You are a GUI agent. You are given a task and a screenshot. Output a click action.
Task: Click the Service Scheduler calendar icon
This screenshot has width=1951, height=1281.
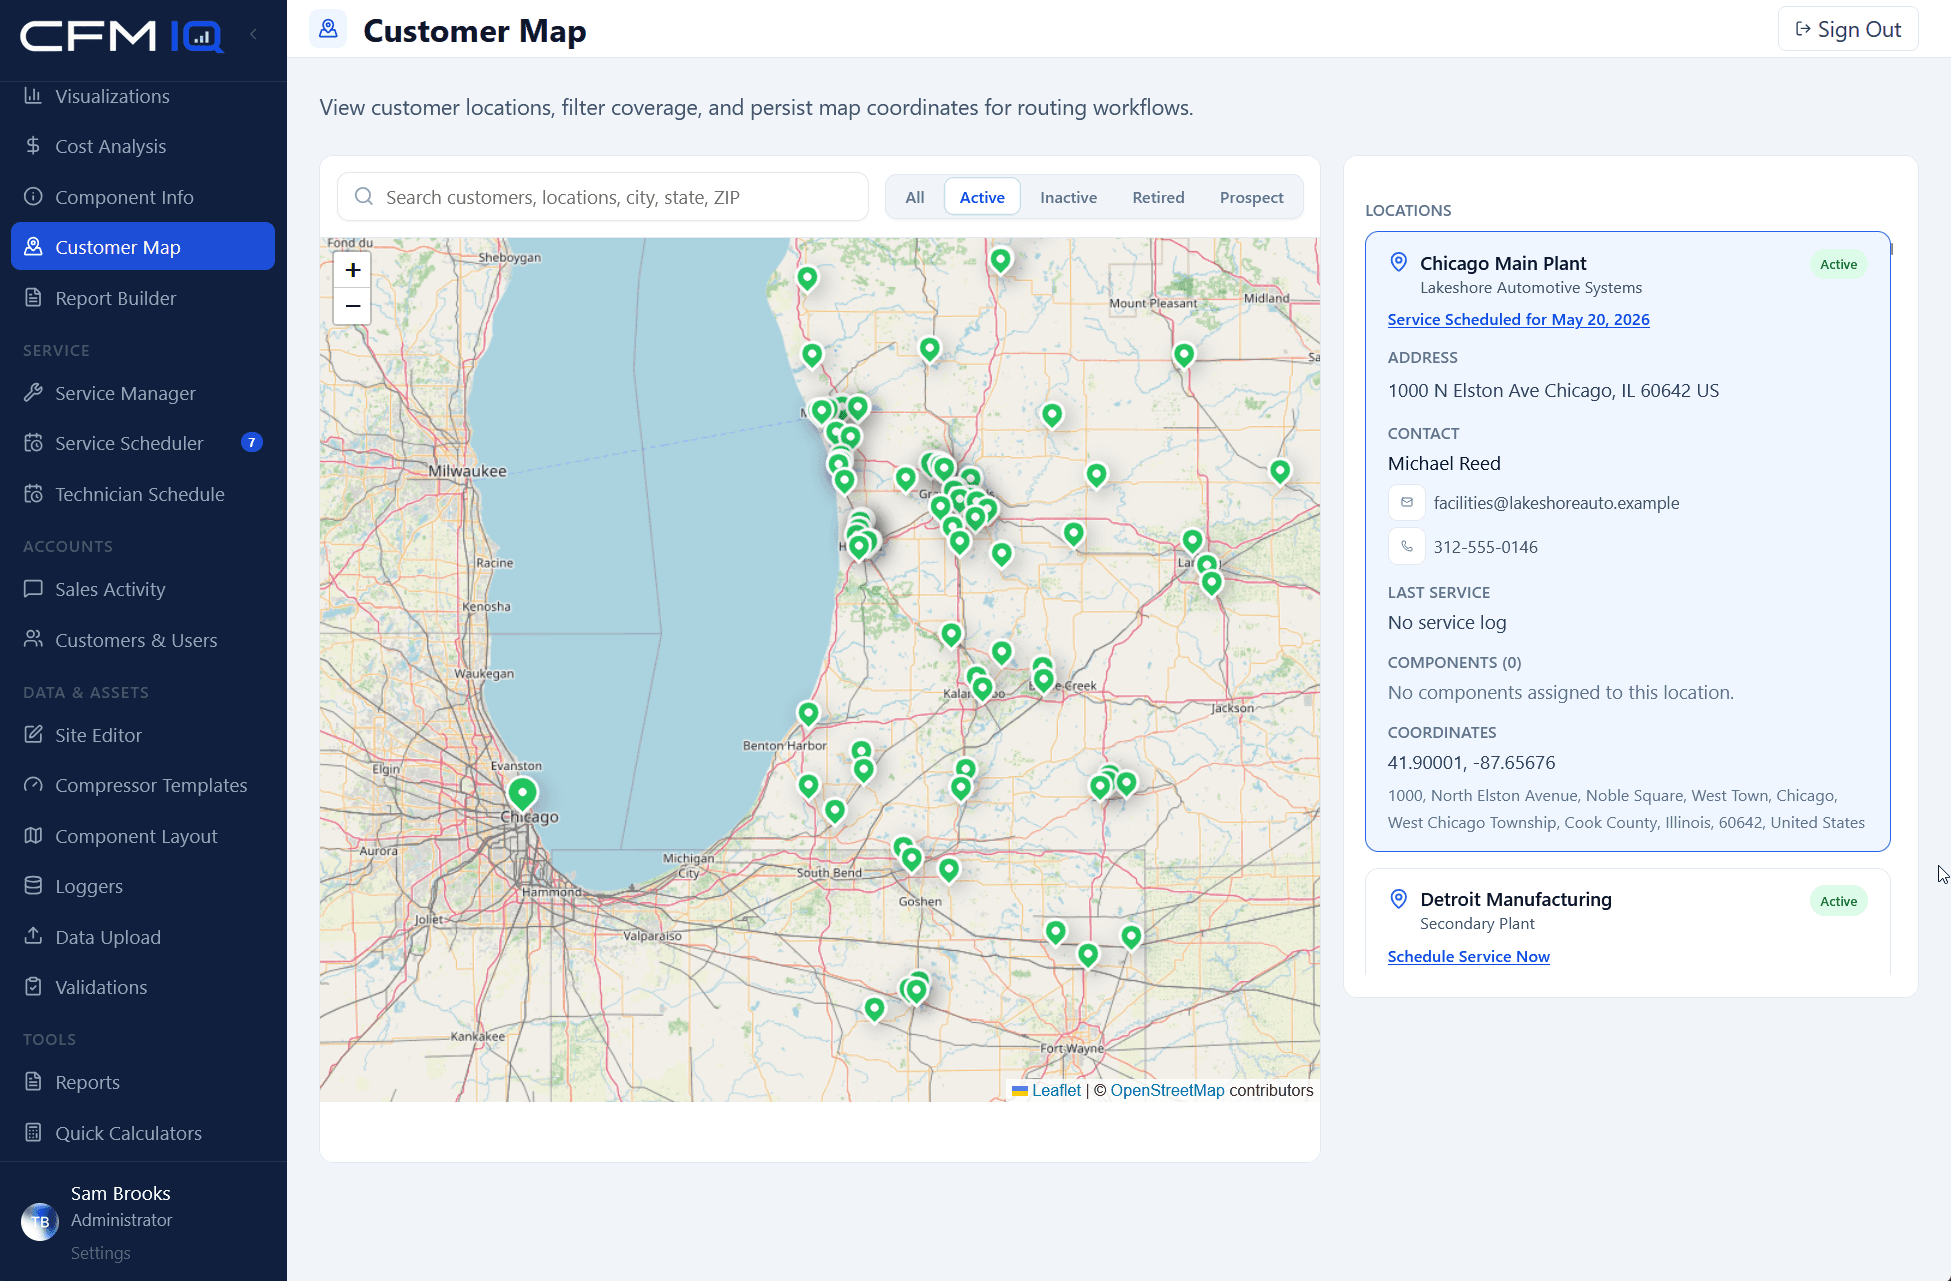point(33,443)
